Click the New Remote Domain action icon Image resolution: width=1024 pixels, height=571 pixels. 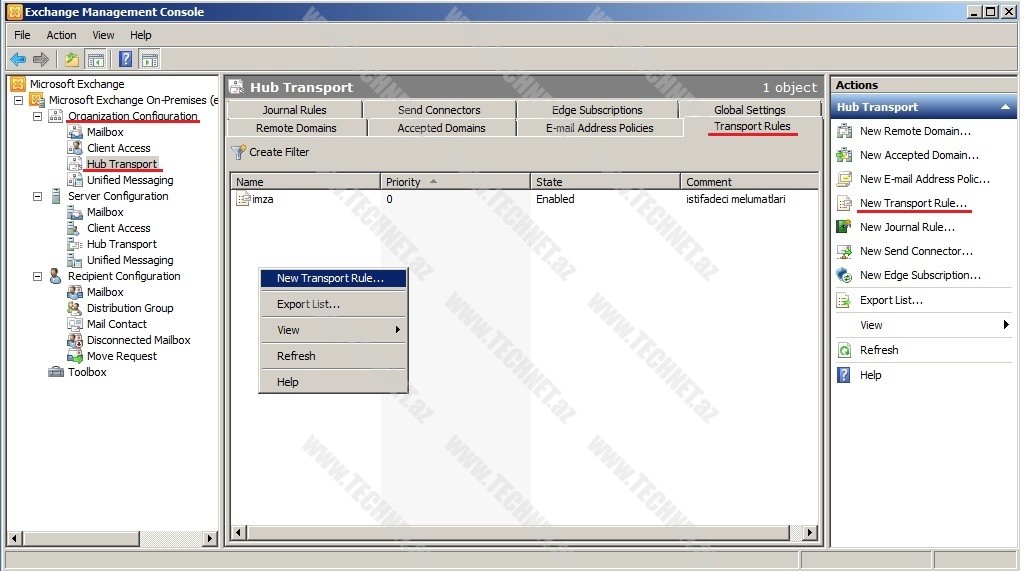click(x=843, y=131)
